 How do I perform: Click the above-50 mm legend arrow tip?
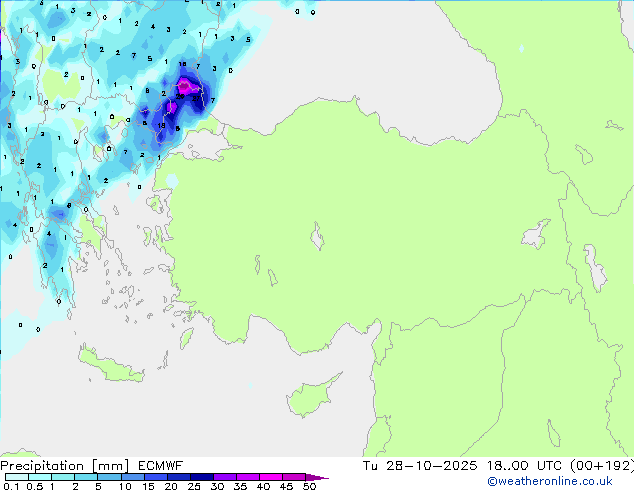317,477
